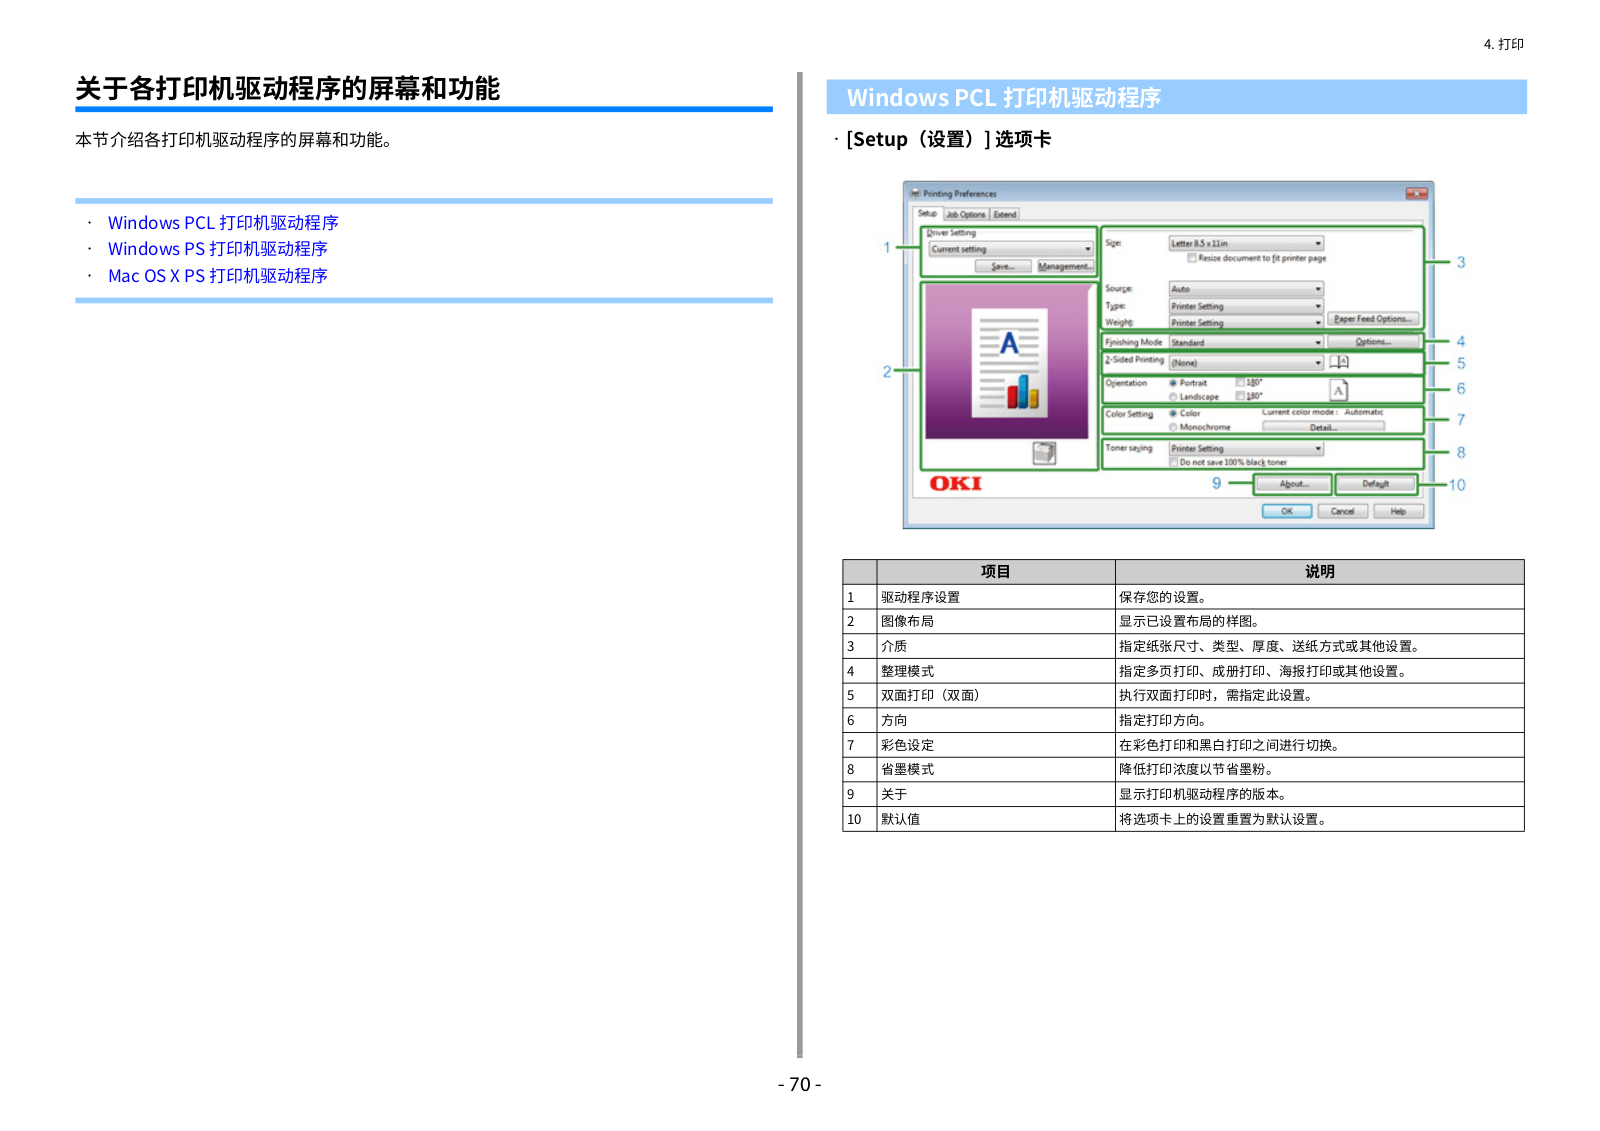The height and width of the screenshot is (1131, 1600).
Task: Open the Current setting driver dropdown
Action: pyautogui.click(x=1011, y=249)
